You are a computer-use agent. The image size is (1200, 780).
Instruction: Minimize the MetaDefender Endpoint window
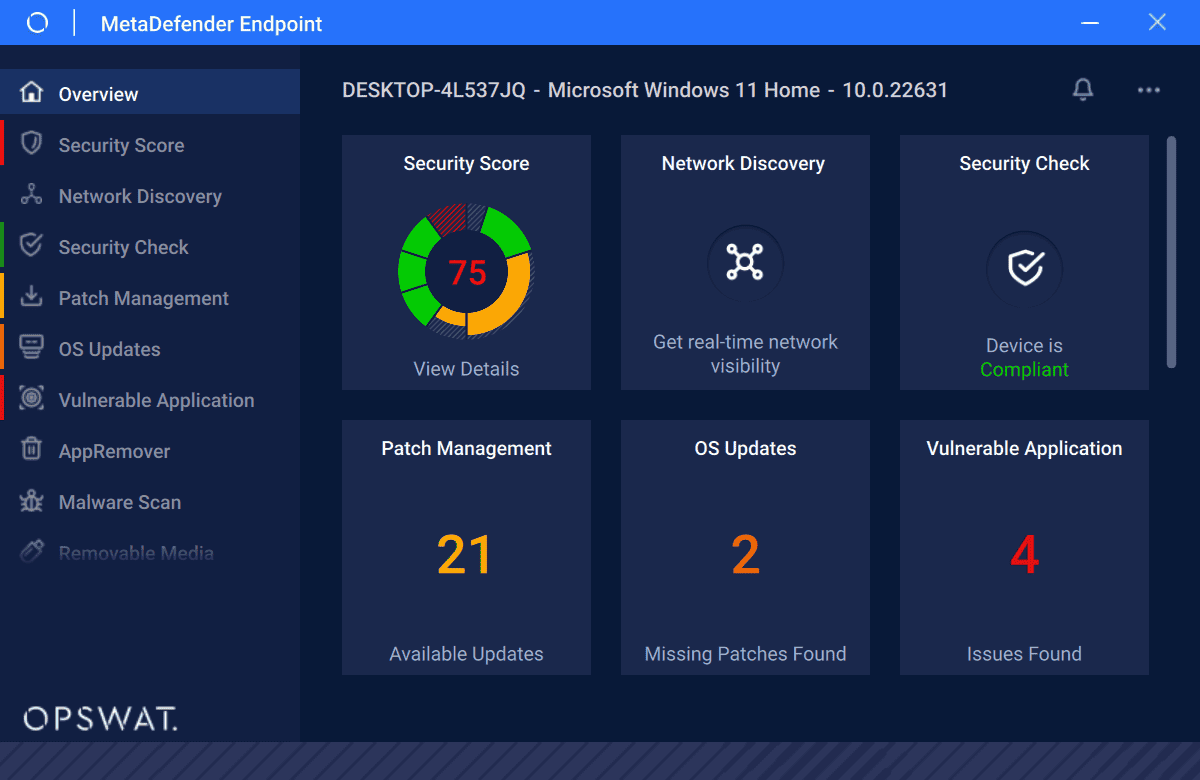[1092, 22]
